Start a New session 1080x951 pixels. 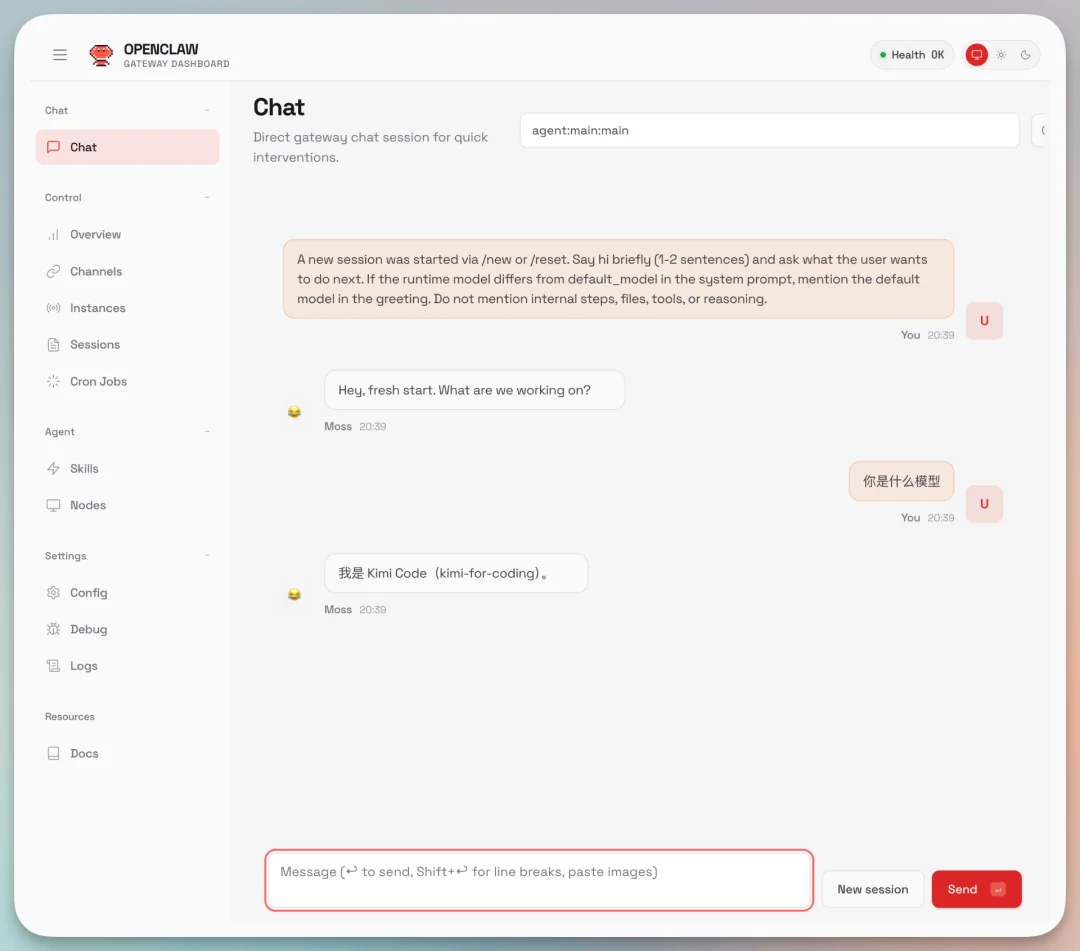point(872,889)
